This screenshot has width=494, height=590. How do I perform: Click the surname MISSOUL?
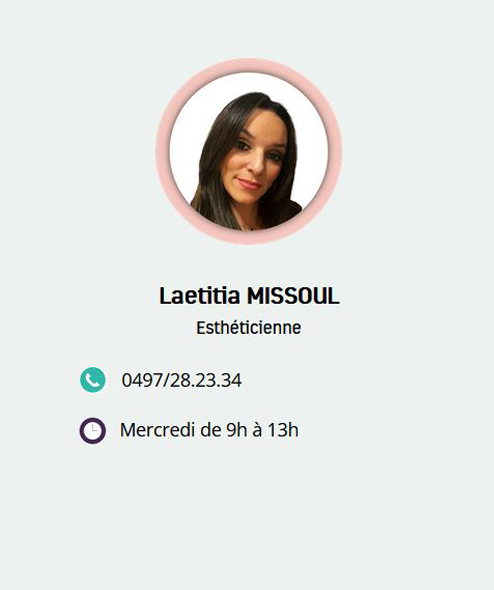tap(293, 296)
